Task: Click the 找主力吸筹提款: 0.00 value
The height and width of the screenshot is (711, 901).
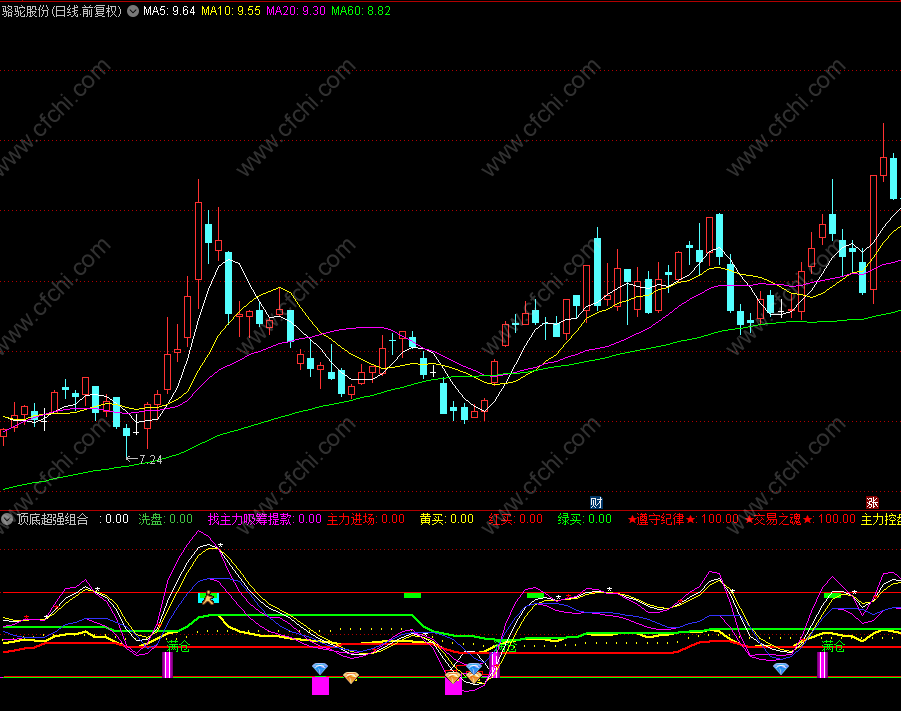Action: click(264, 519)
